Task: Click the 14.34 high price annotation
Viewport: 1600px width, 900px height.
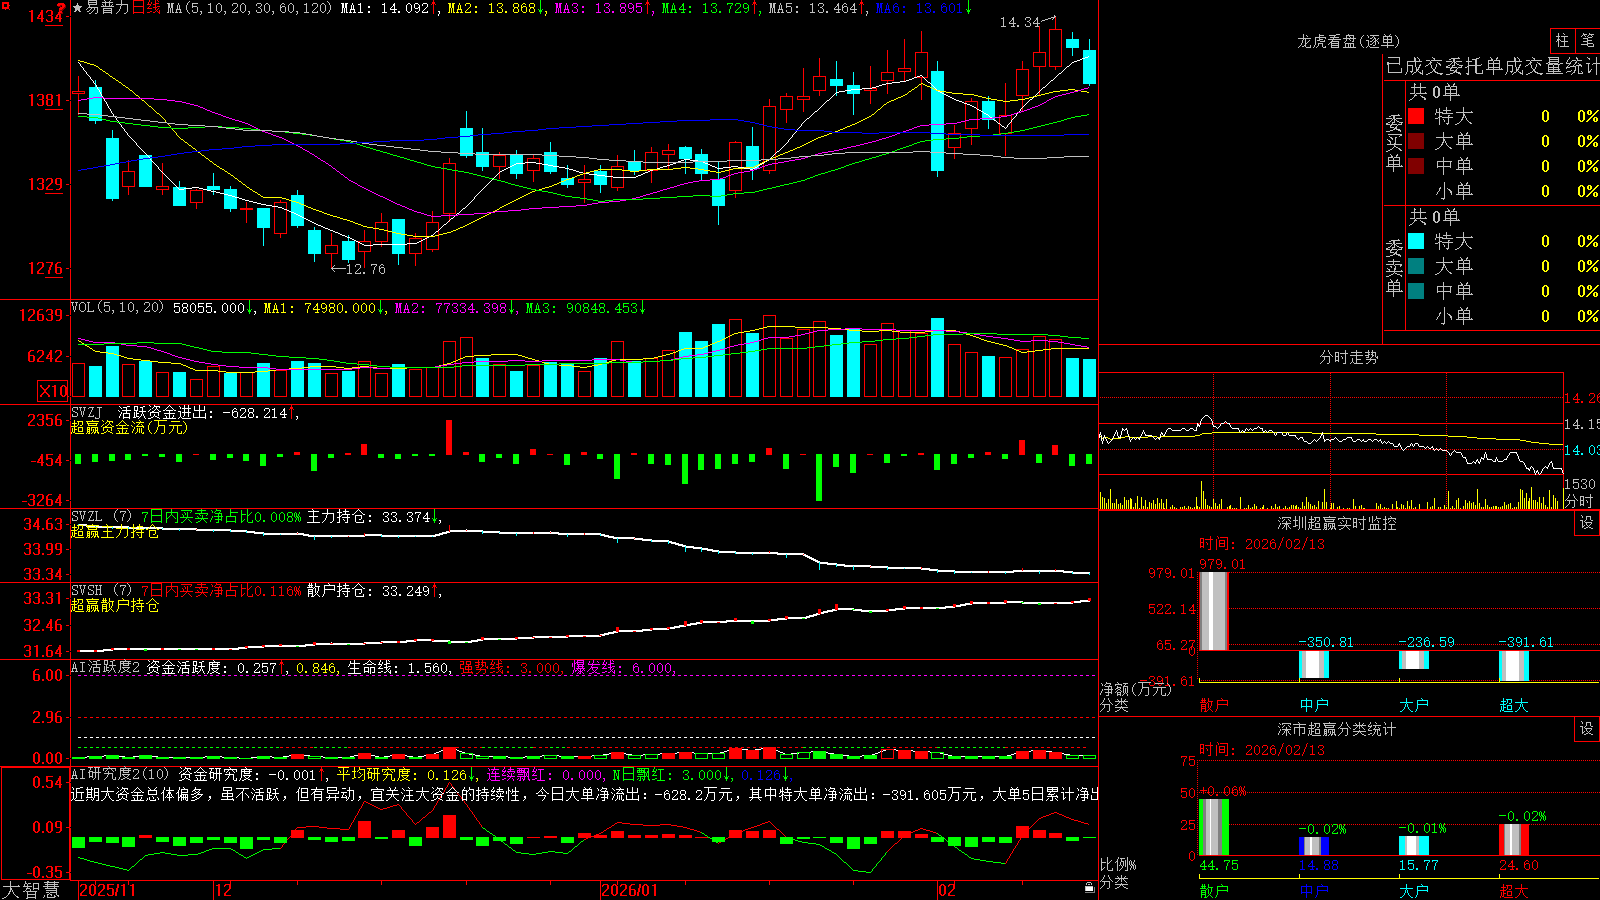Action: pyautogui.click(x=1020, y=22)
